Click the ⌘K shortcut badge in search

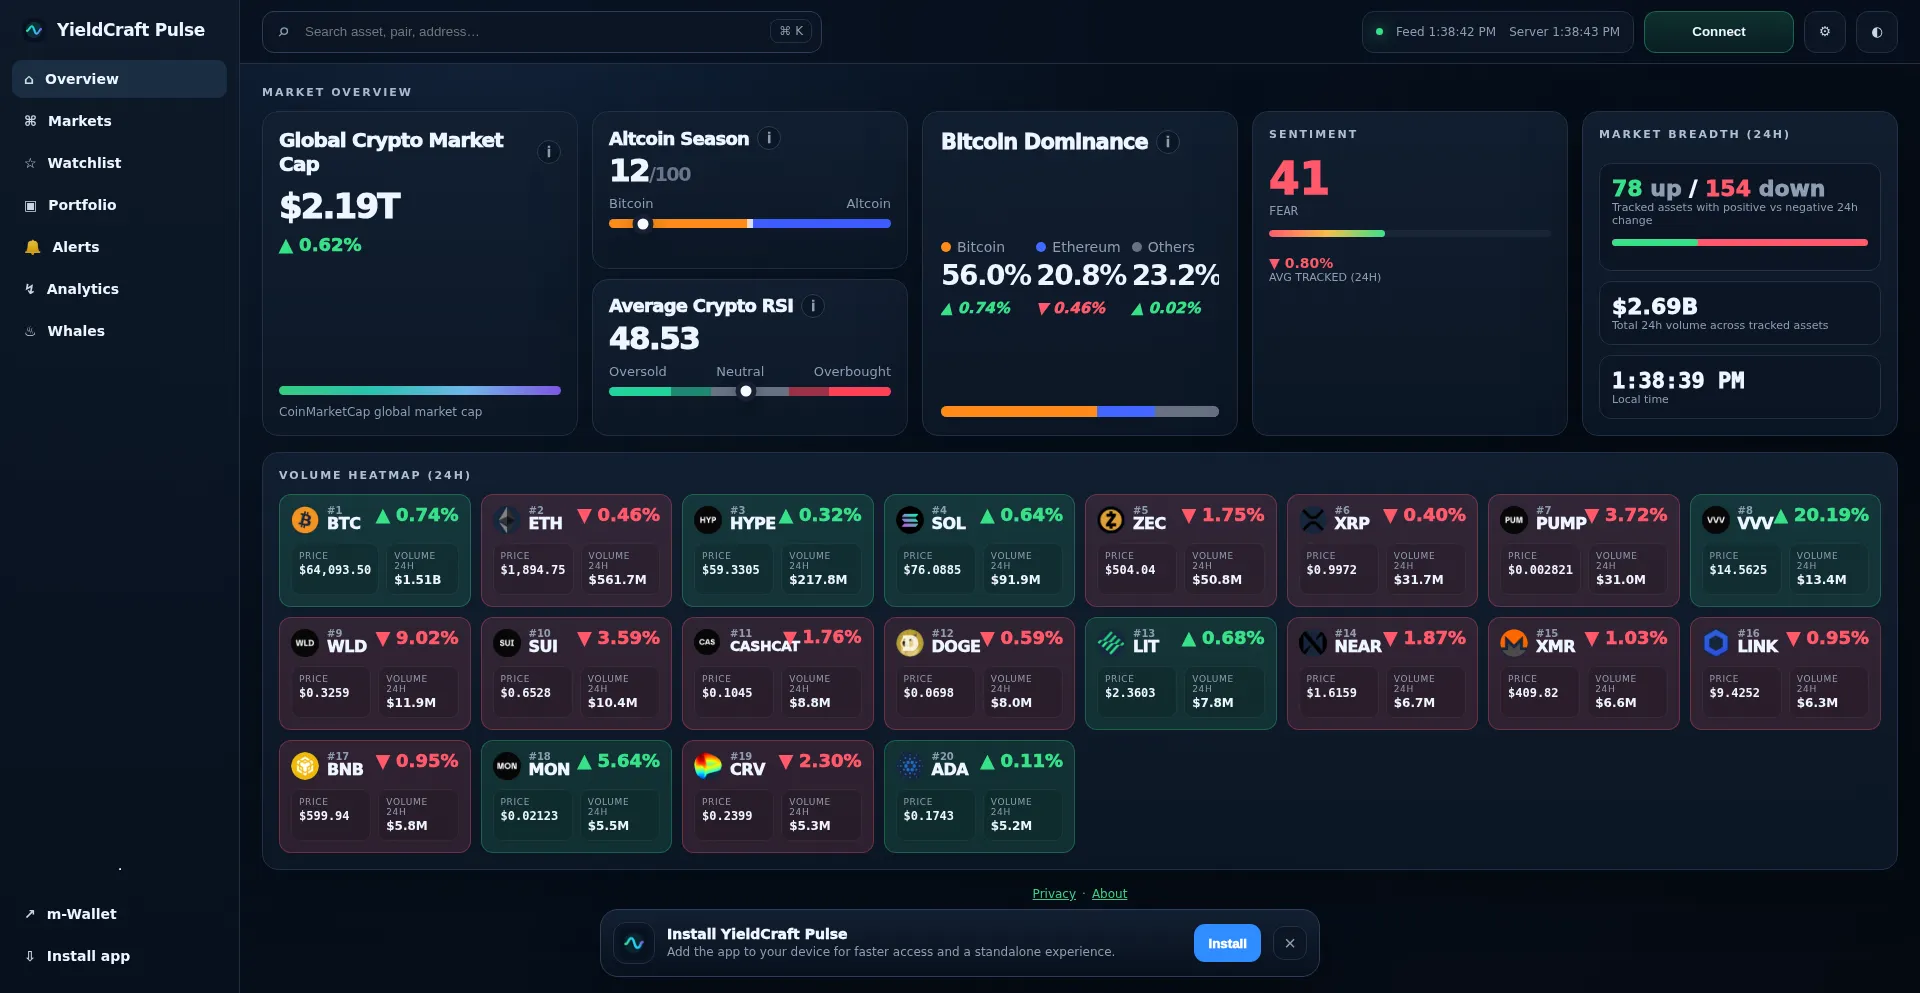pyautogui.click(x=791, y=31)
